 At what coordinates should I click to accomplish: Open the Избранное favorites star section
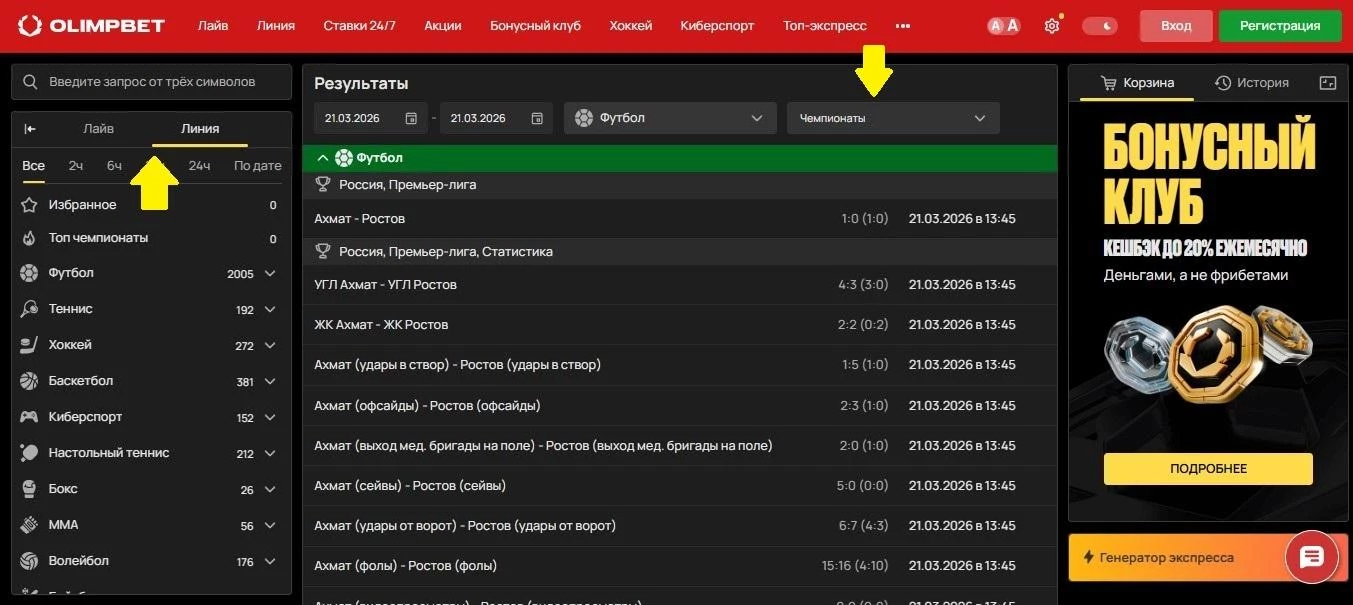tap(80, 204)
